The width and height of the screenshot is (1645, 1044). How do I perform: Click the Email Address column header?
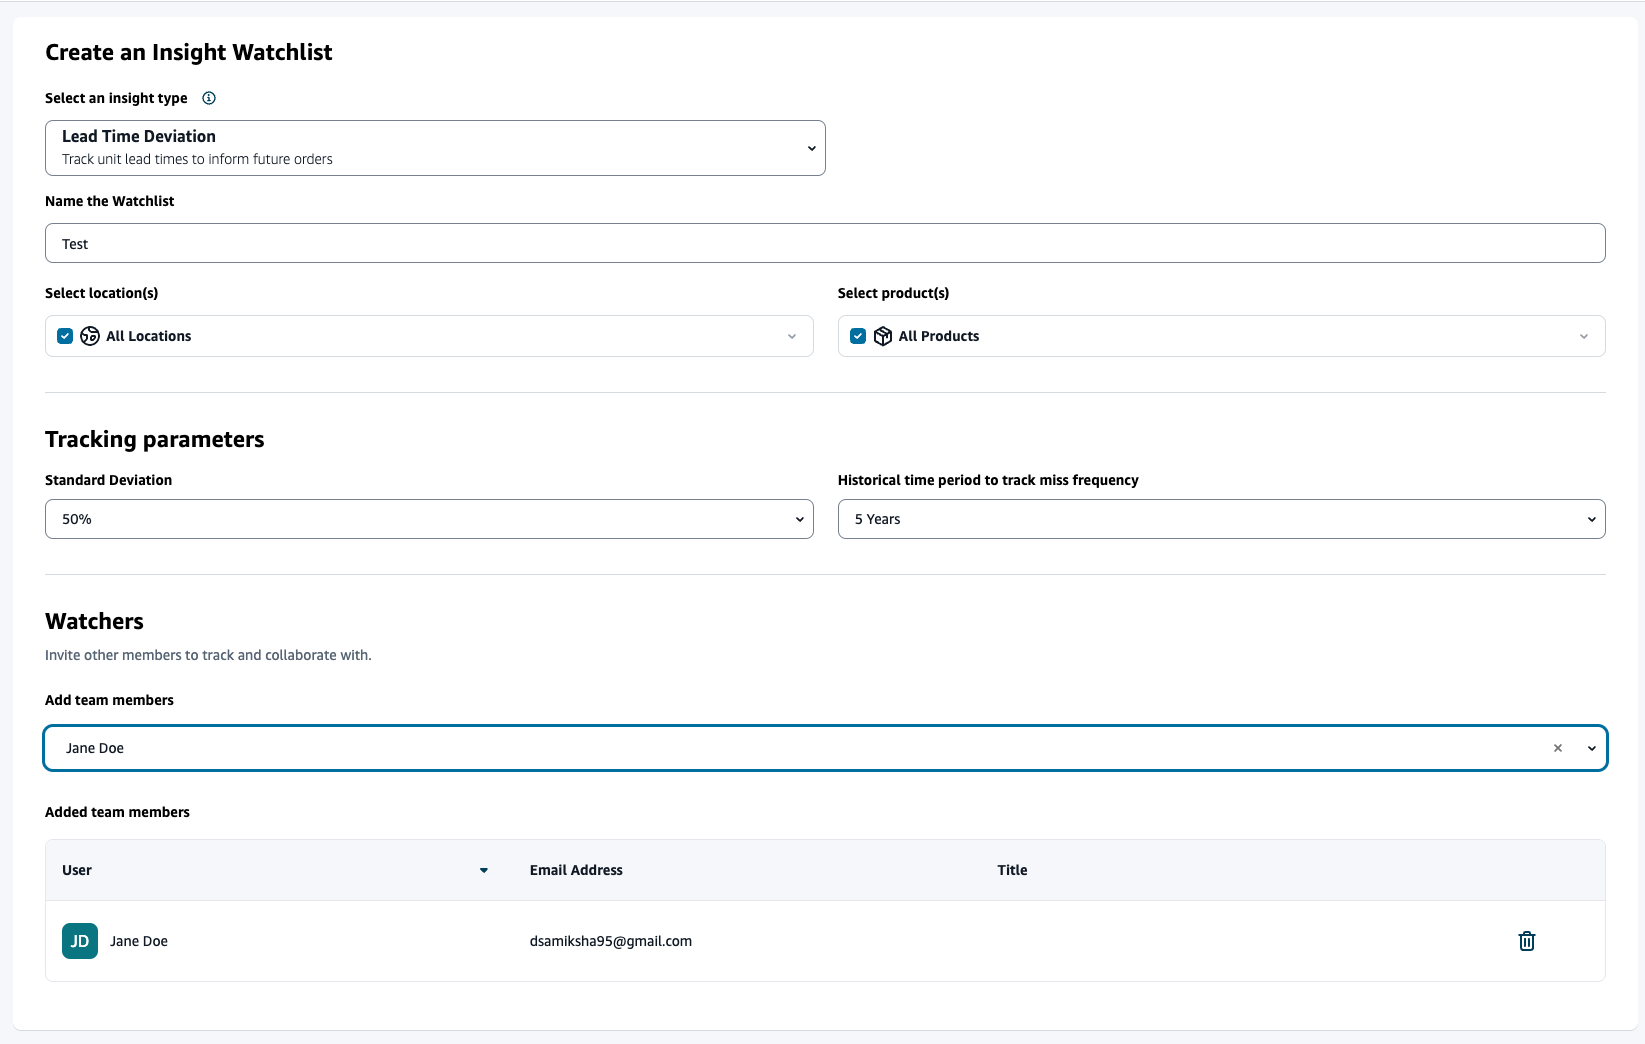pyautogui.click(x=576, y=870)
